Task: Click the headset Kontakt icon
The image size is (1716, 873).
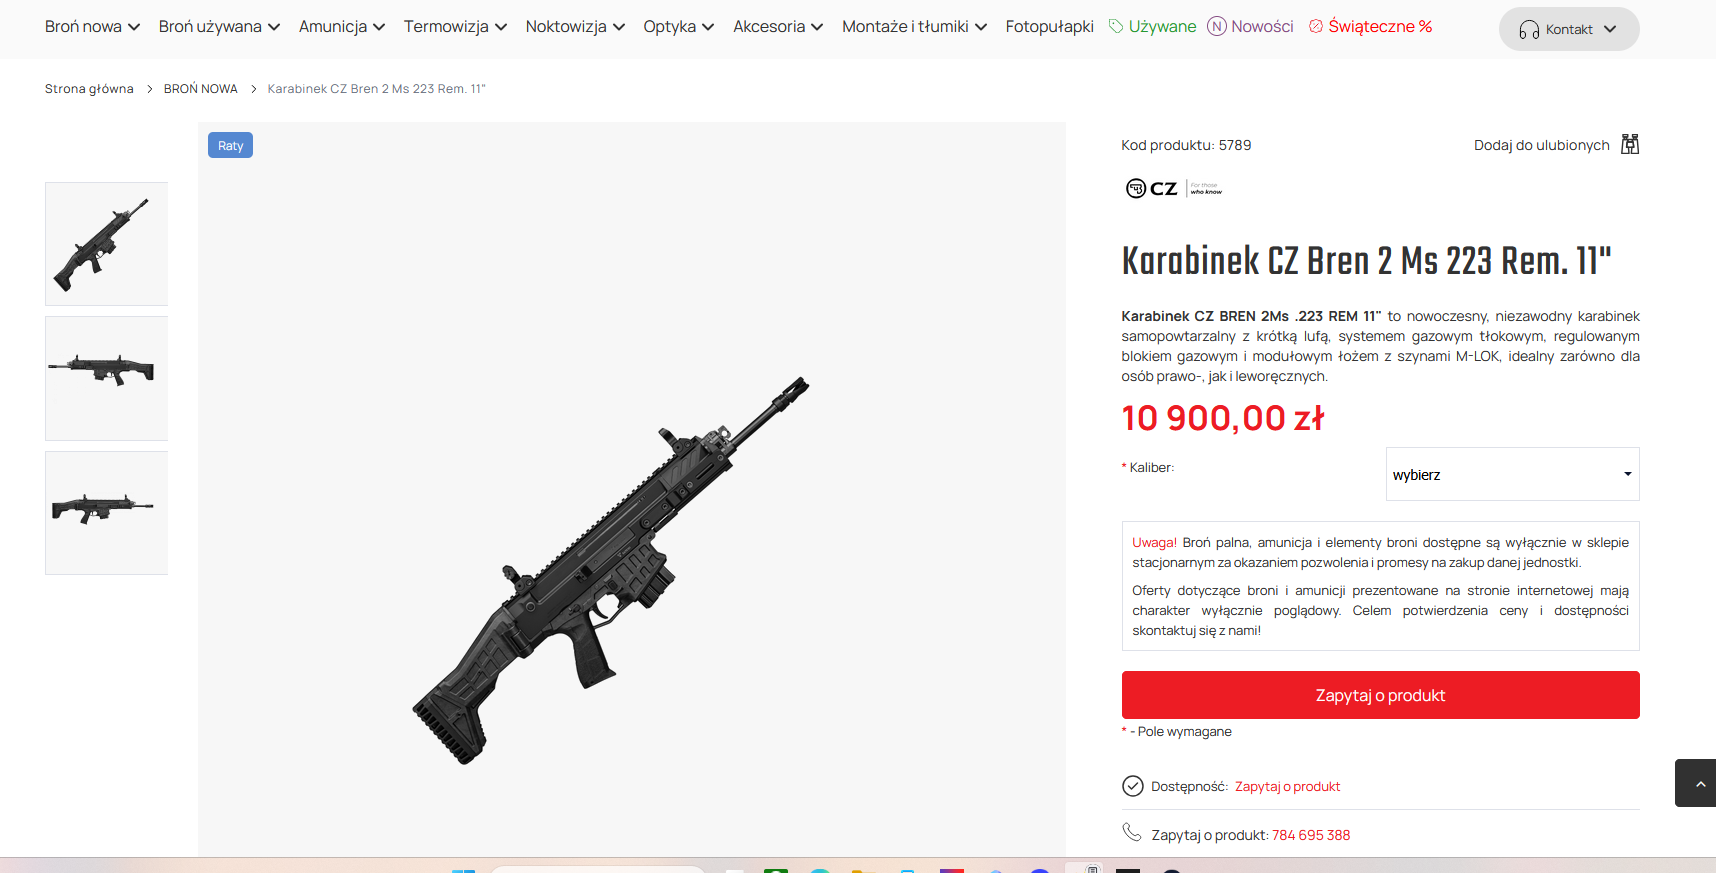Action: pyautogui.click(x=1529, y=30)
